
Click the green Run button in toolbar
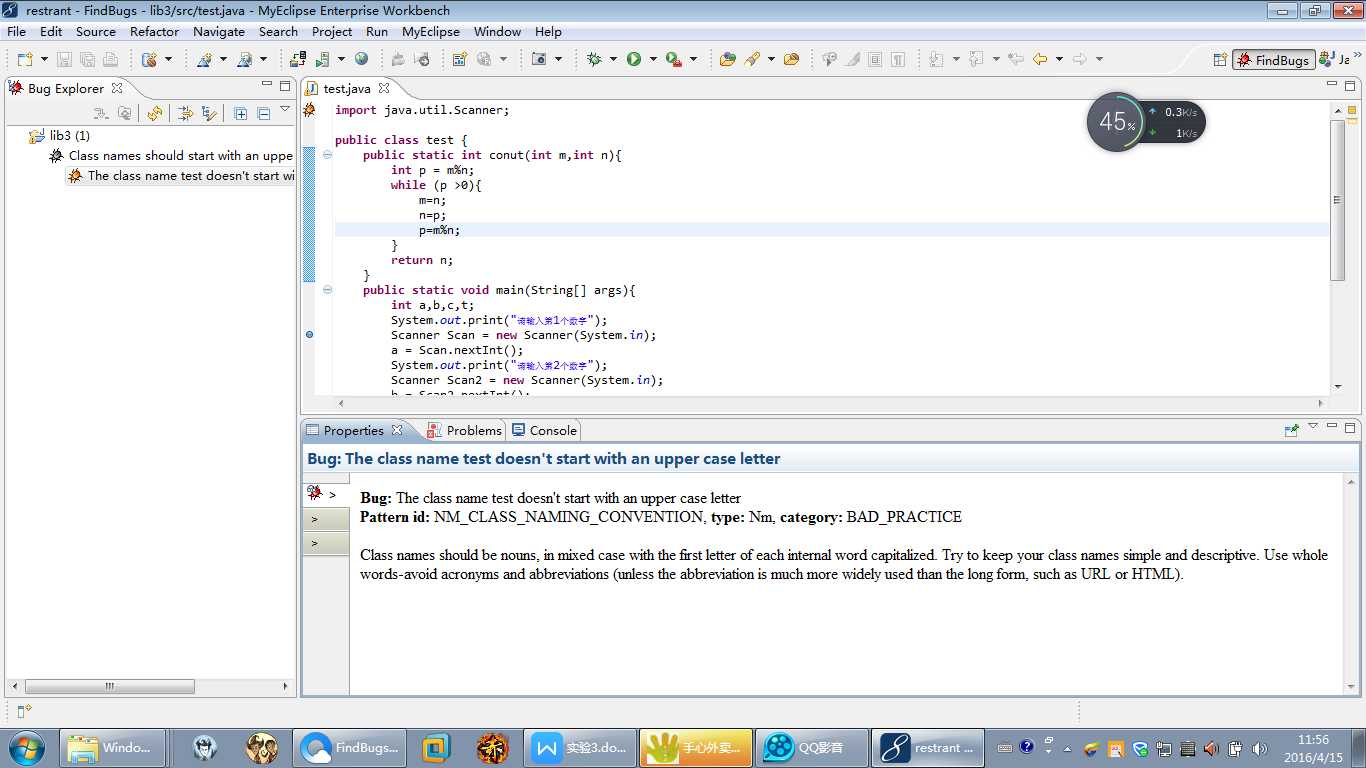point(634,60)
